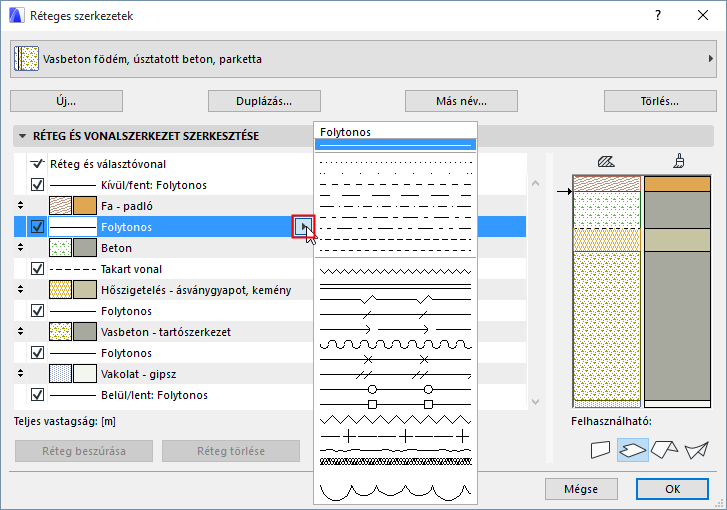The width and height of the screenshot is (727, 510).
Task: Click the reorder handle of Vakolat - gipsz row
Action: point(20,373)
